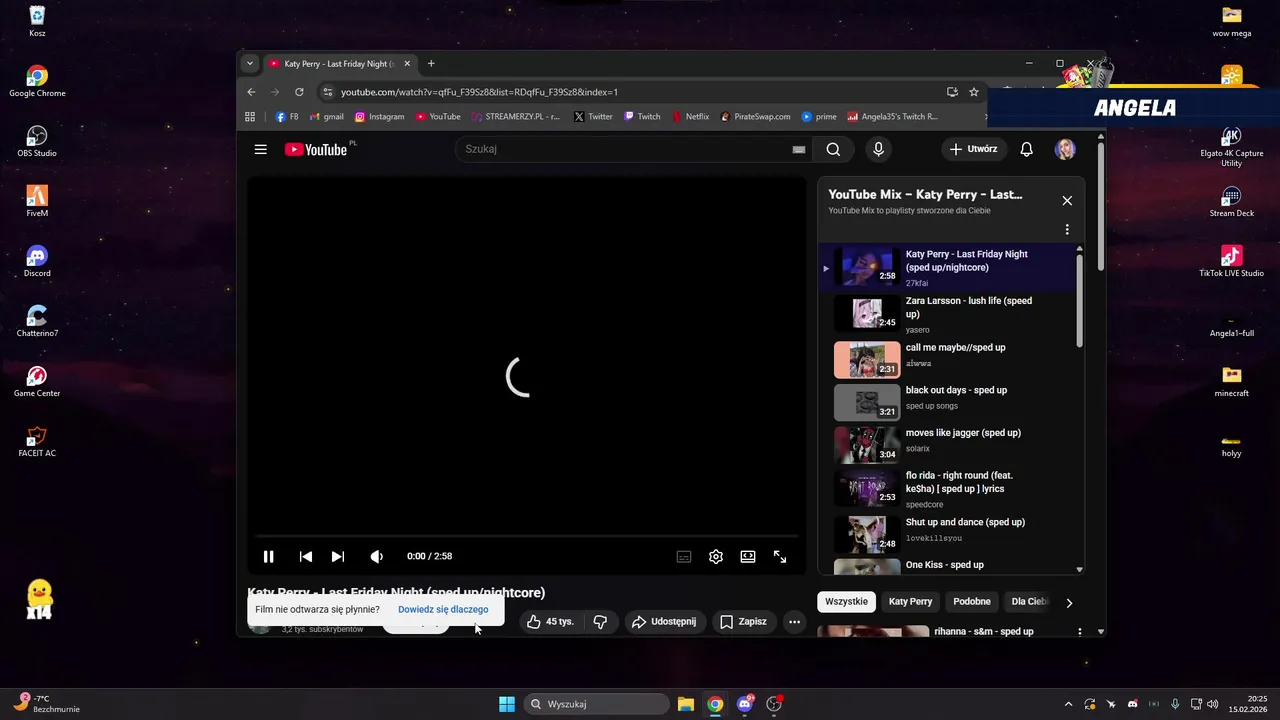This screenshot has height=720, width=1280.
Task: Open on-screen keyboard icon in search box
Action: (799, 149)
